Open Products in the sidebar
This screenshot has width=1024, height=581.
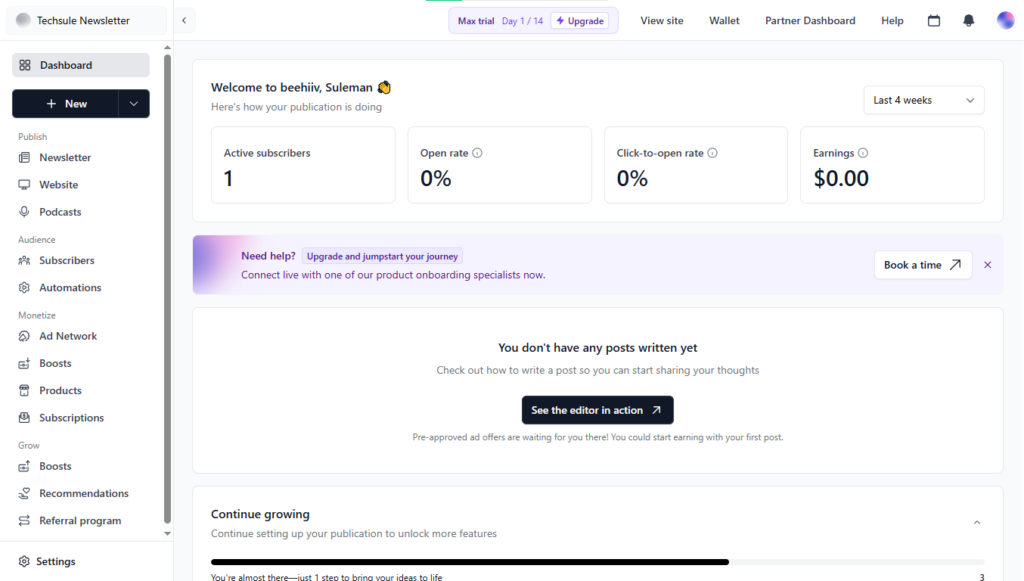[x=60, y=390]
